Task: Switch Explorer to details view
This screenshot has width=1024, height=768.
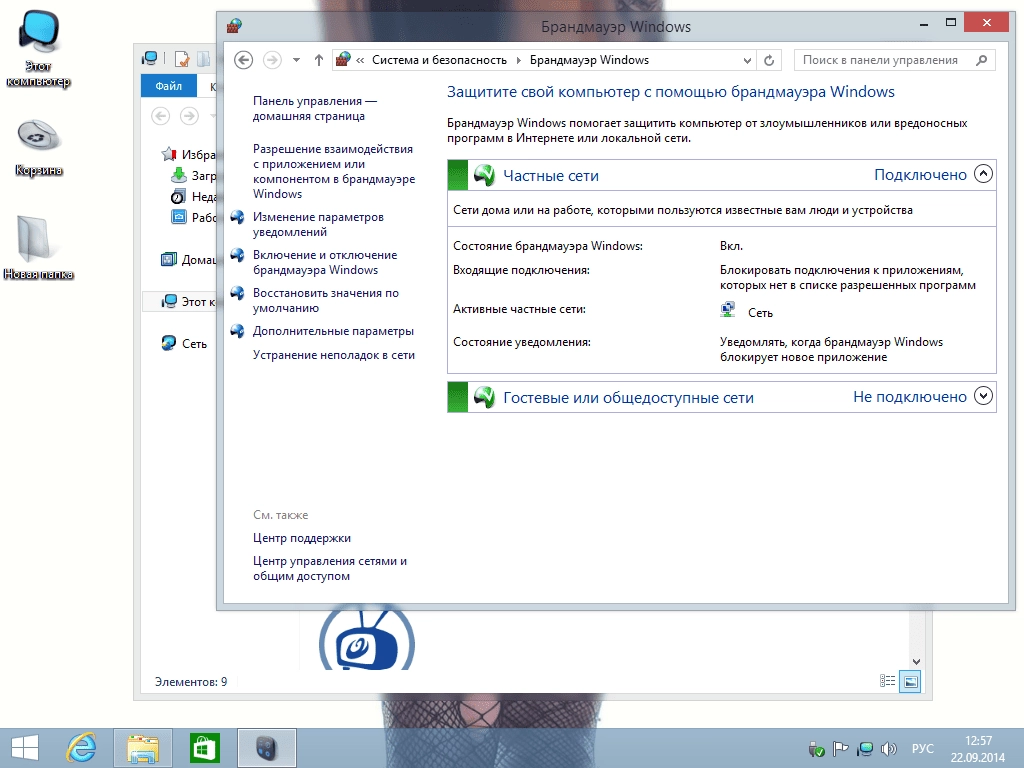Action: (x=888, y=681)
